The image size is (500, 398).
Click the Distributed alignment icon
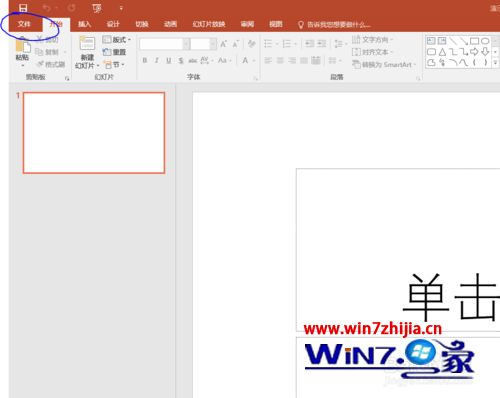pos(316,60)
